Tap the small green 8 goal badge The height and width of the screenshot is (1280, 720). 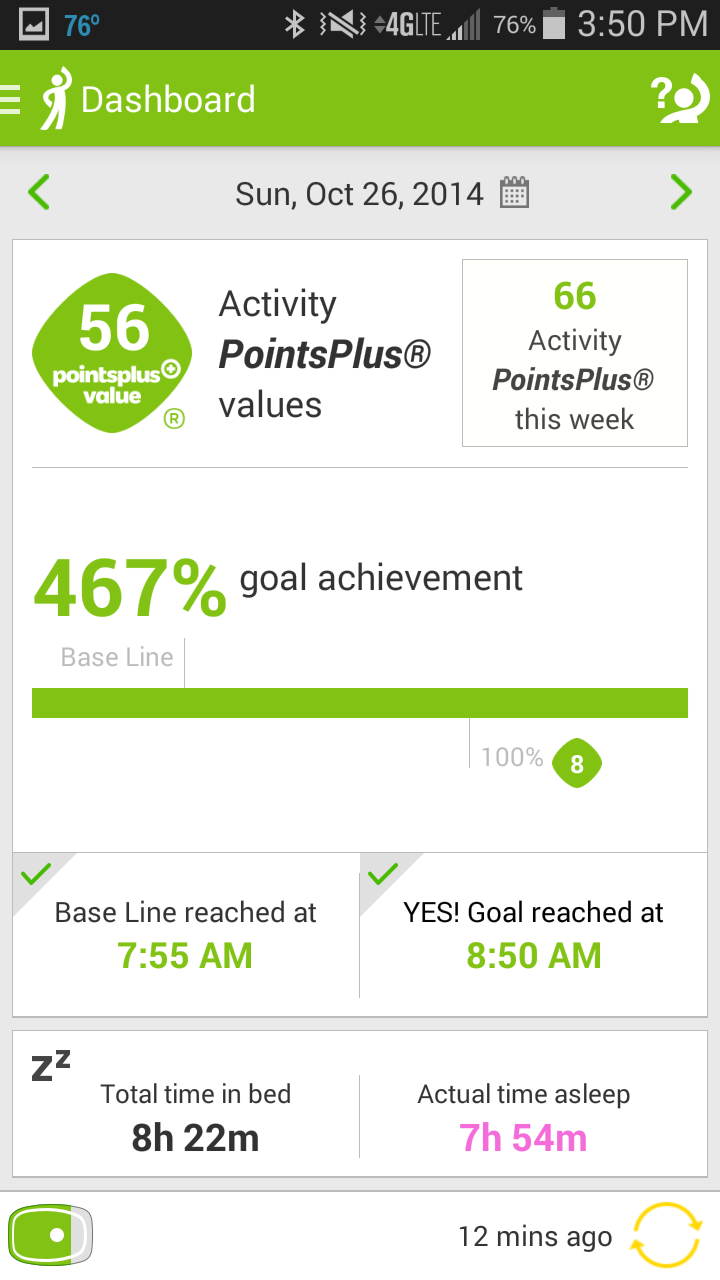click(x=577, y=764)
